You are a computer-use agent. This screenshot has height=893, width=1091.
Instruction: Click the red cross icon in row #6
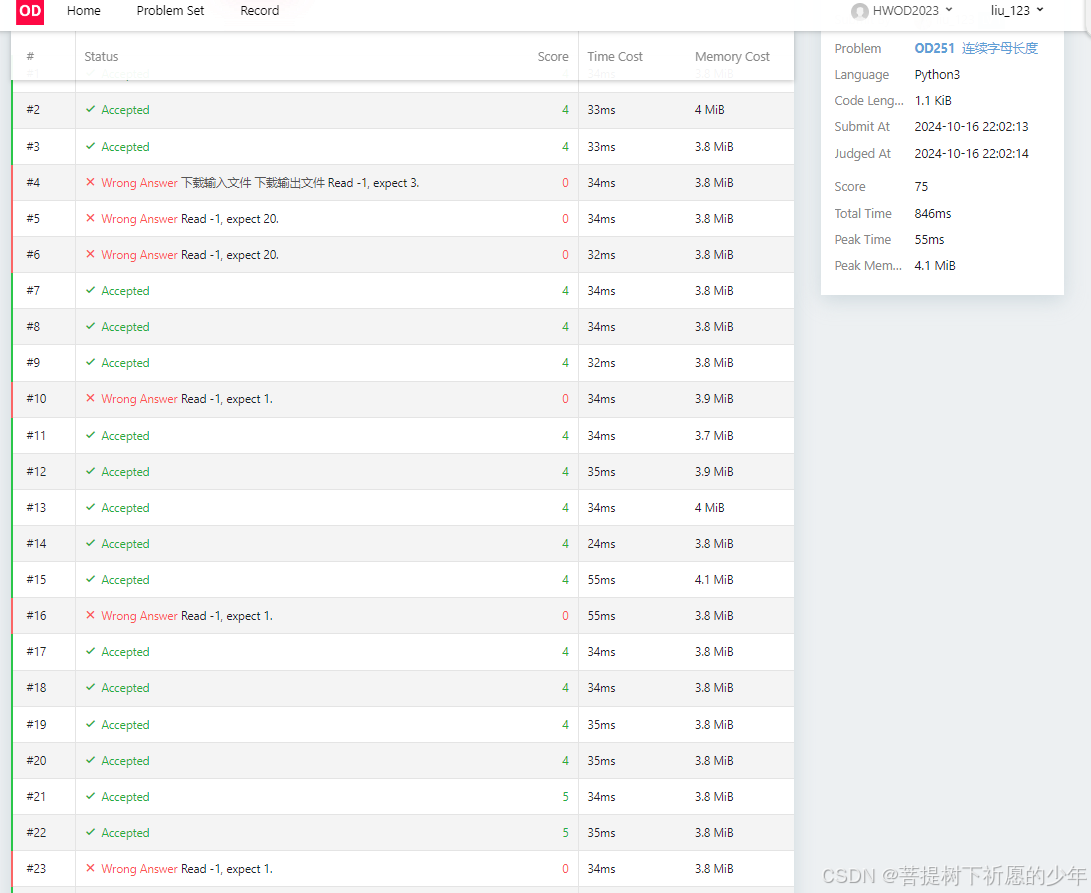click(90, 254)
